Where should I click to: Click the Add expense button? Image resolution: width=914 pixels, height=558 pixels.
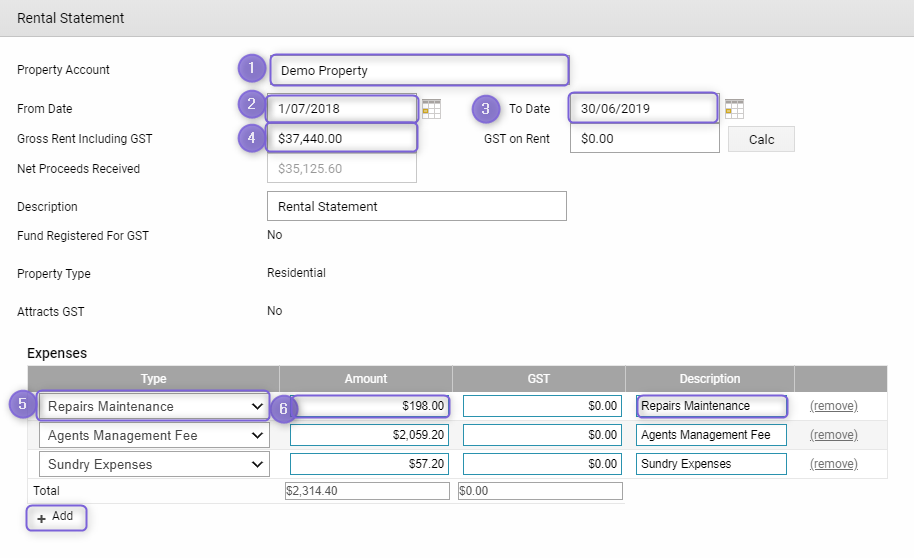(56, 517)
